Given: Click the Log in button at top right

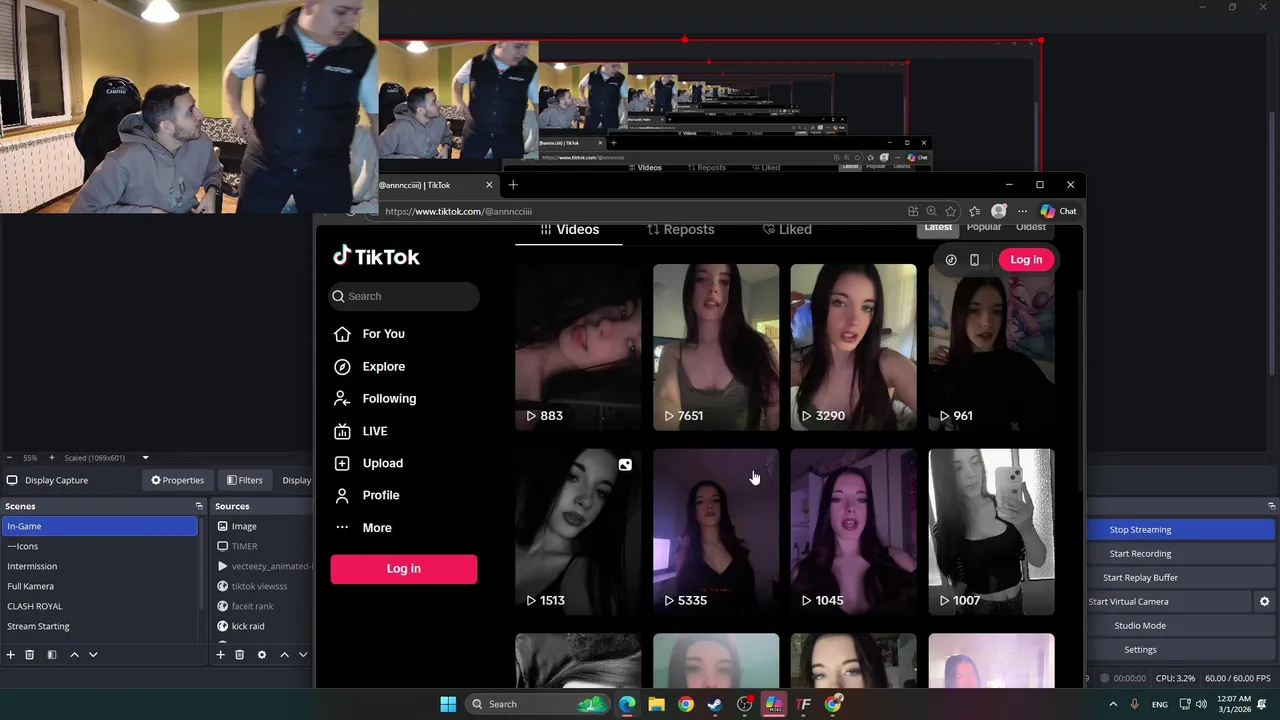Looking at the screenshot, I should pos(1026,260).
